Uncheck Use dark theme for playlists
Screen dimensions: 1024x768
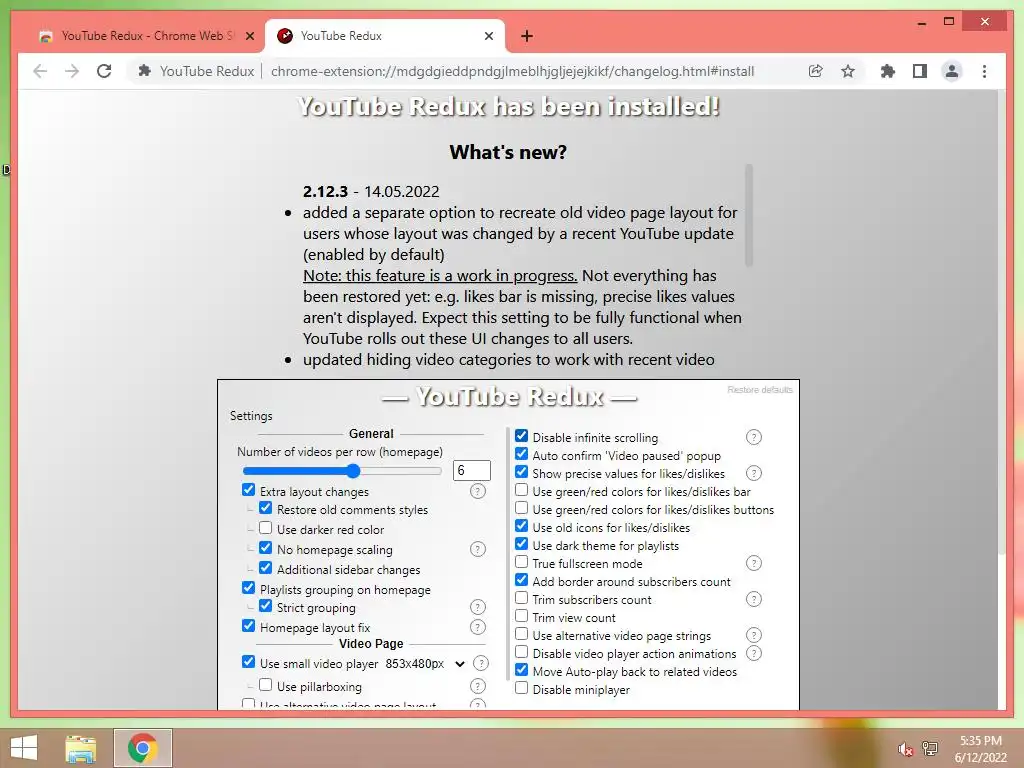[521, 544]
